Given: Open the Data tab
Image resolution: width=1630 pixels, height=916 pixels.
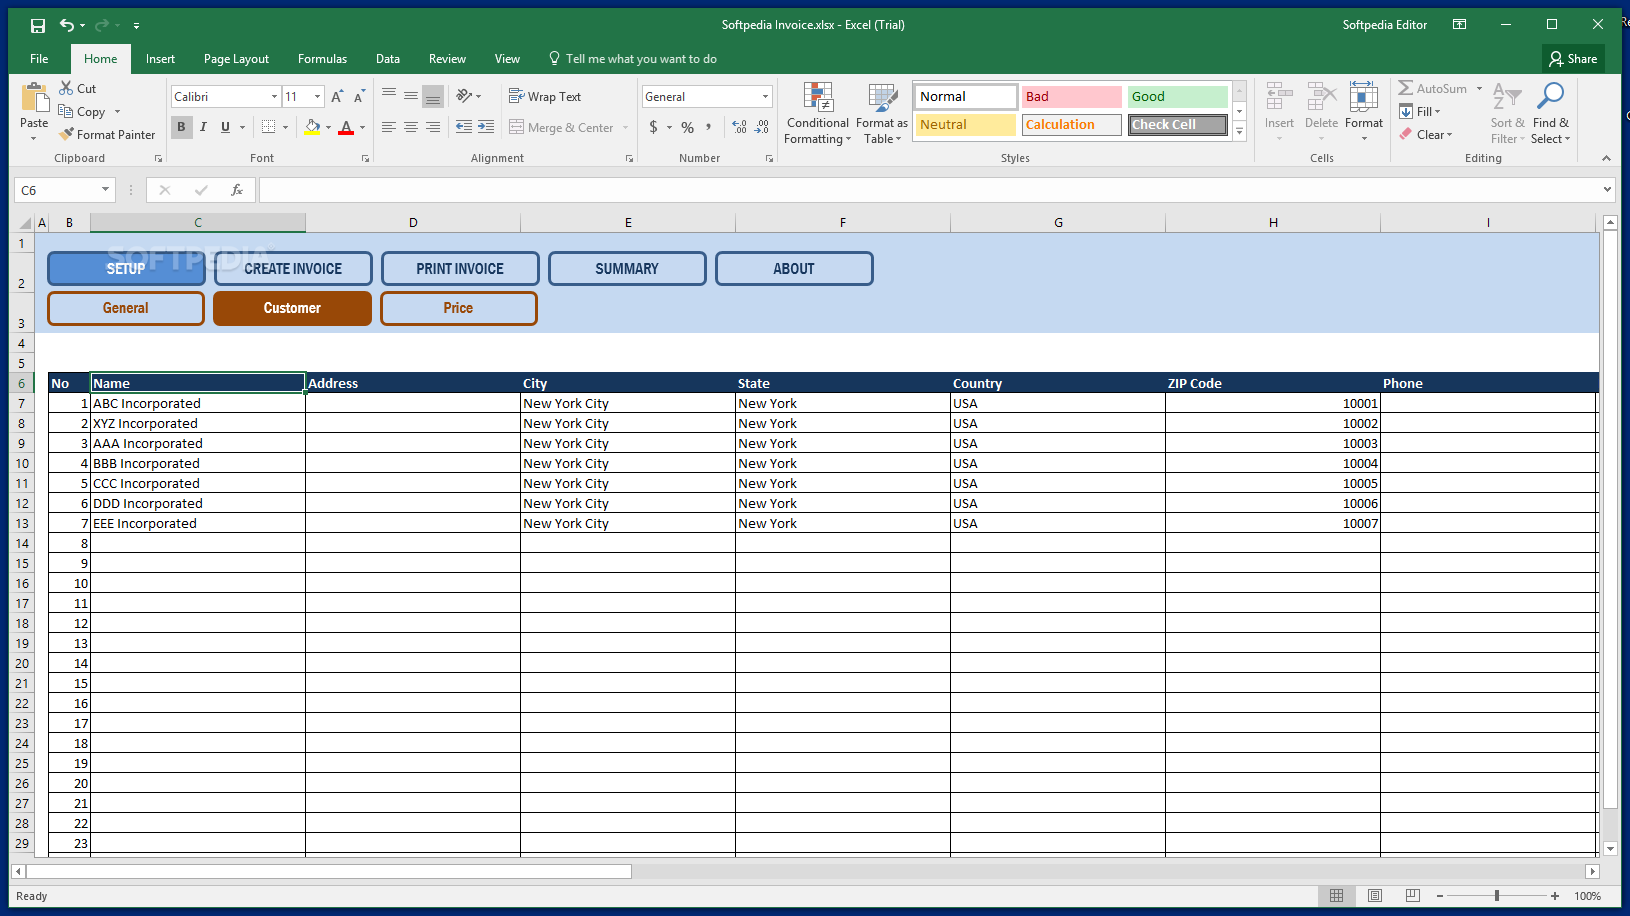Looking at the screenshot, I should (x=388, y=59).
